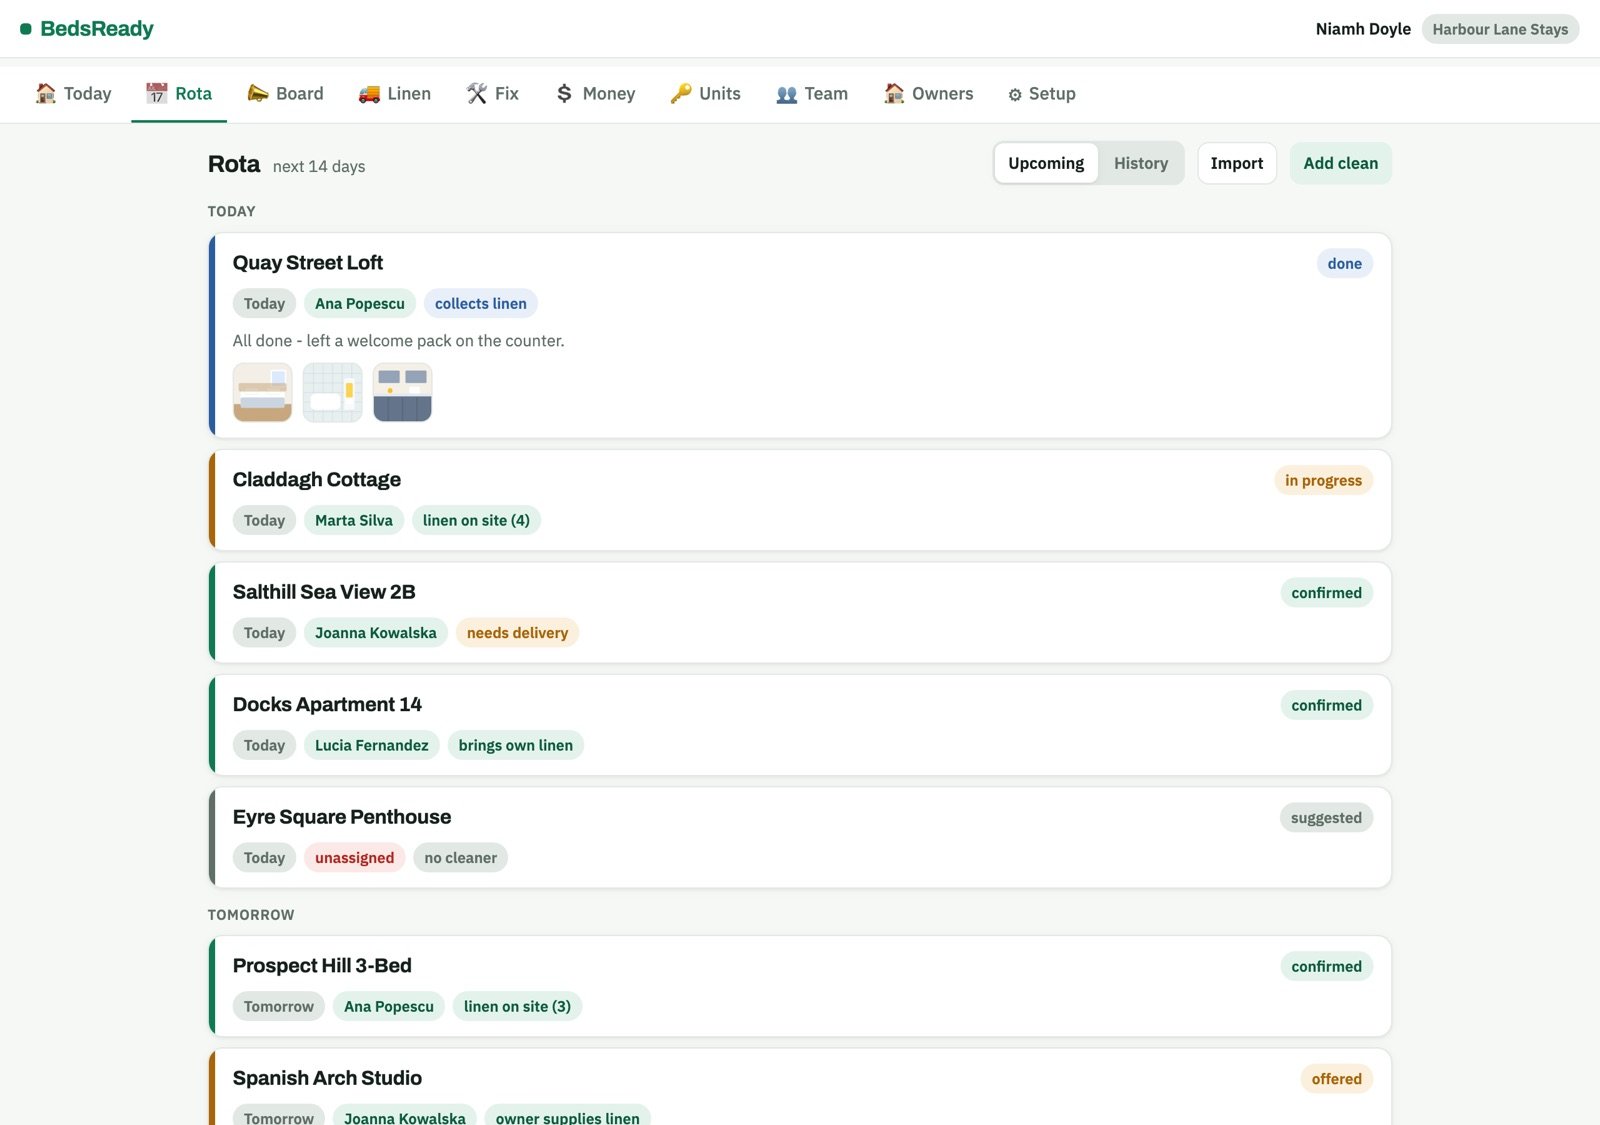Click the Import button
Screen dimensions: 1600x1125
(x=1237, y=163)
